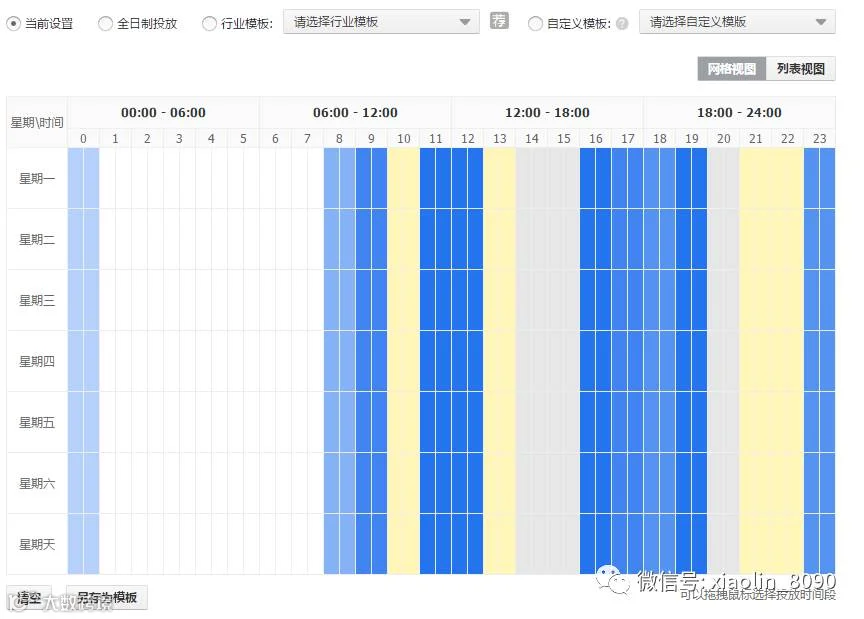Click the dark blue 星期三 cell at hour 11
864x619 pixels.
(x=435, y=300)
